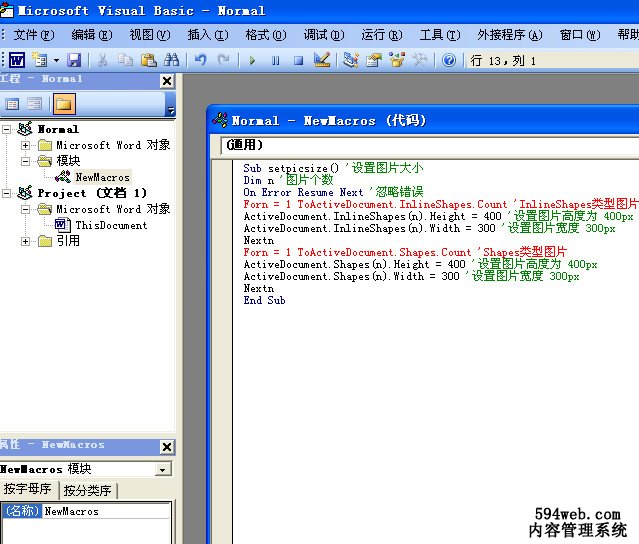Screen dimensions: 639x544
Task: Click project panel toolbar options arrow
Action: point(171,110)
